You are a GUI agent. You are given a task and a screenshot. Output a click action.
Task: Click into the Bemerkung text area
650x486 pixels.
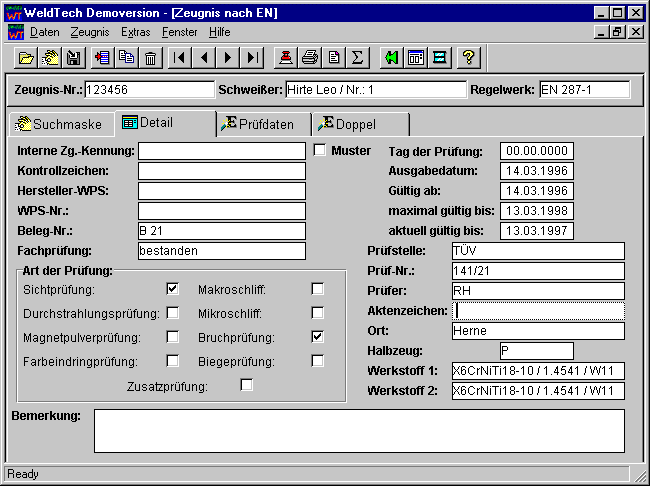coord(359,431)
